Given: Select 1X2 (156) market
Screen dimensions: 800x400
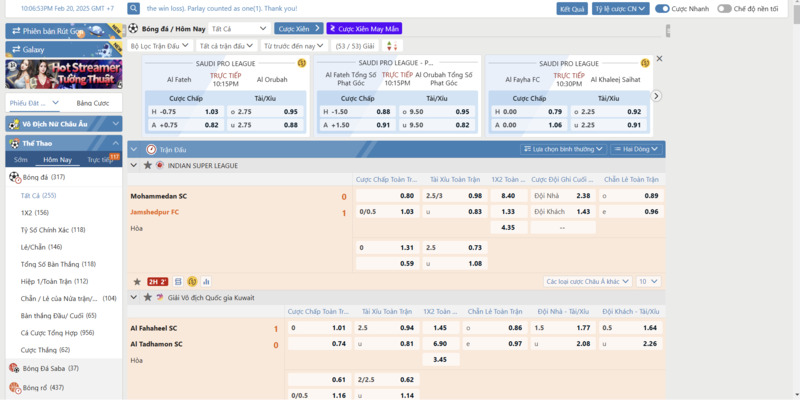Looking at the screenshot, I should click(35, 213).
